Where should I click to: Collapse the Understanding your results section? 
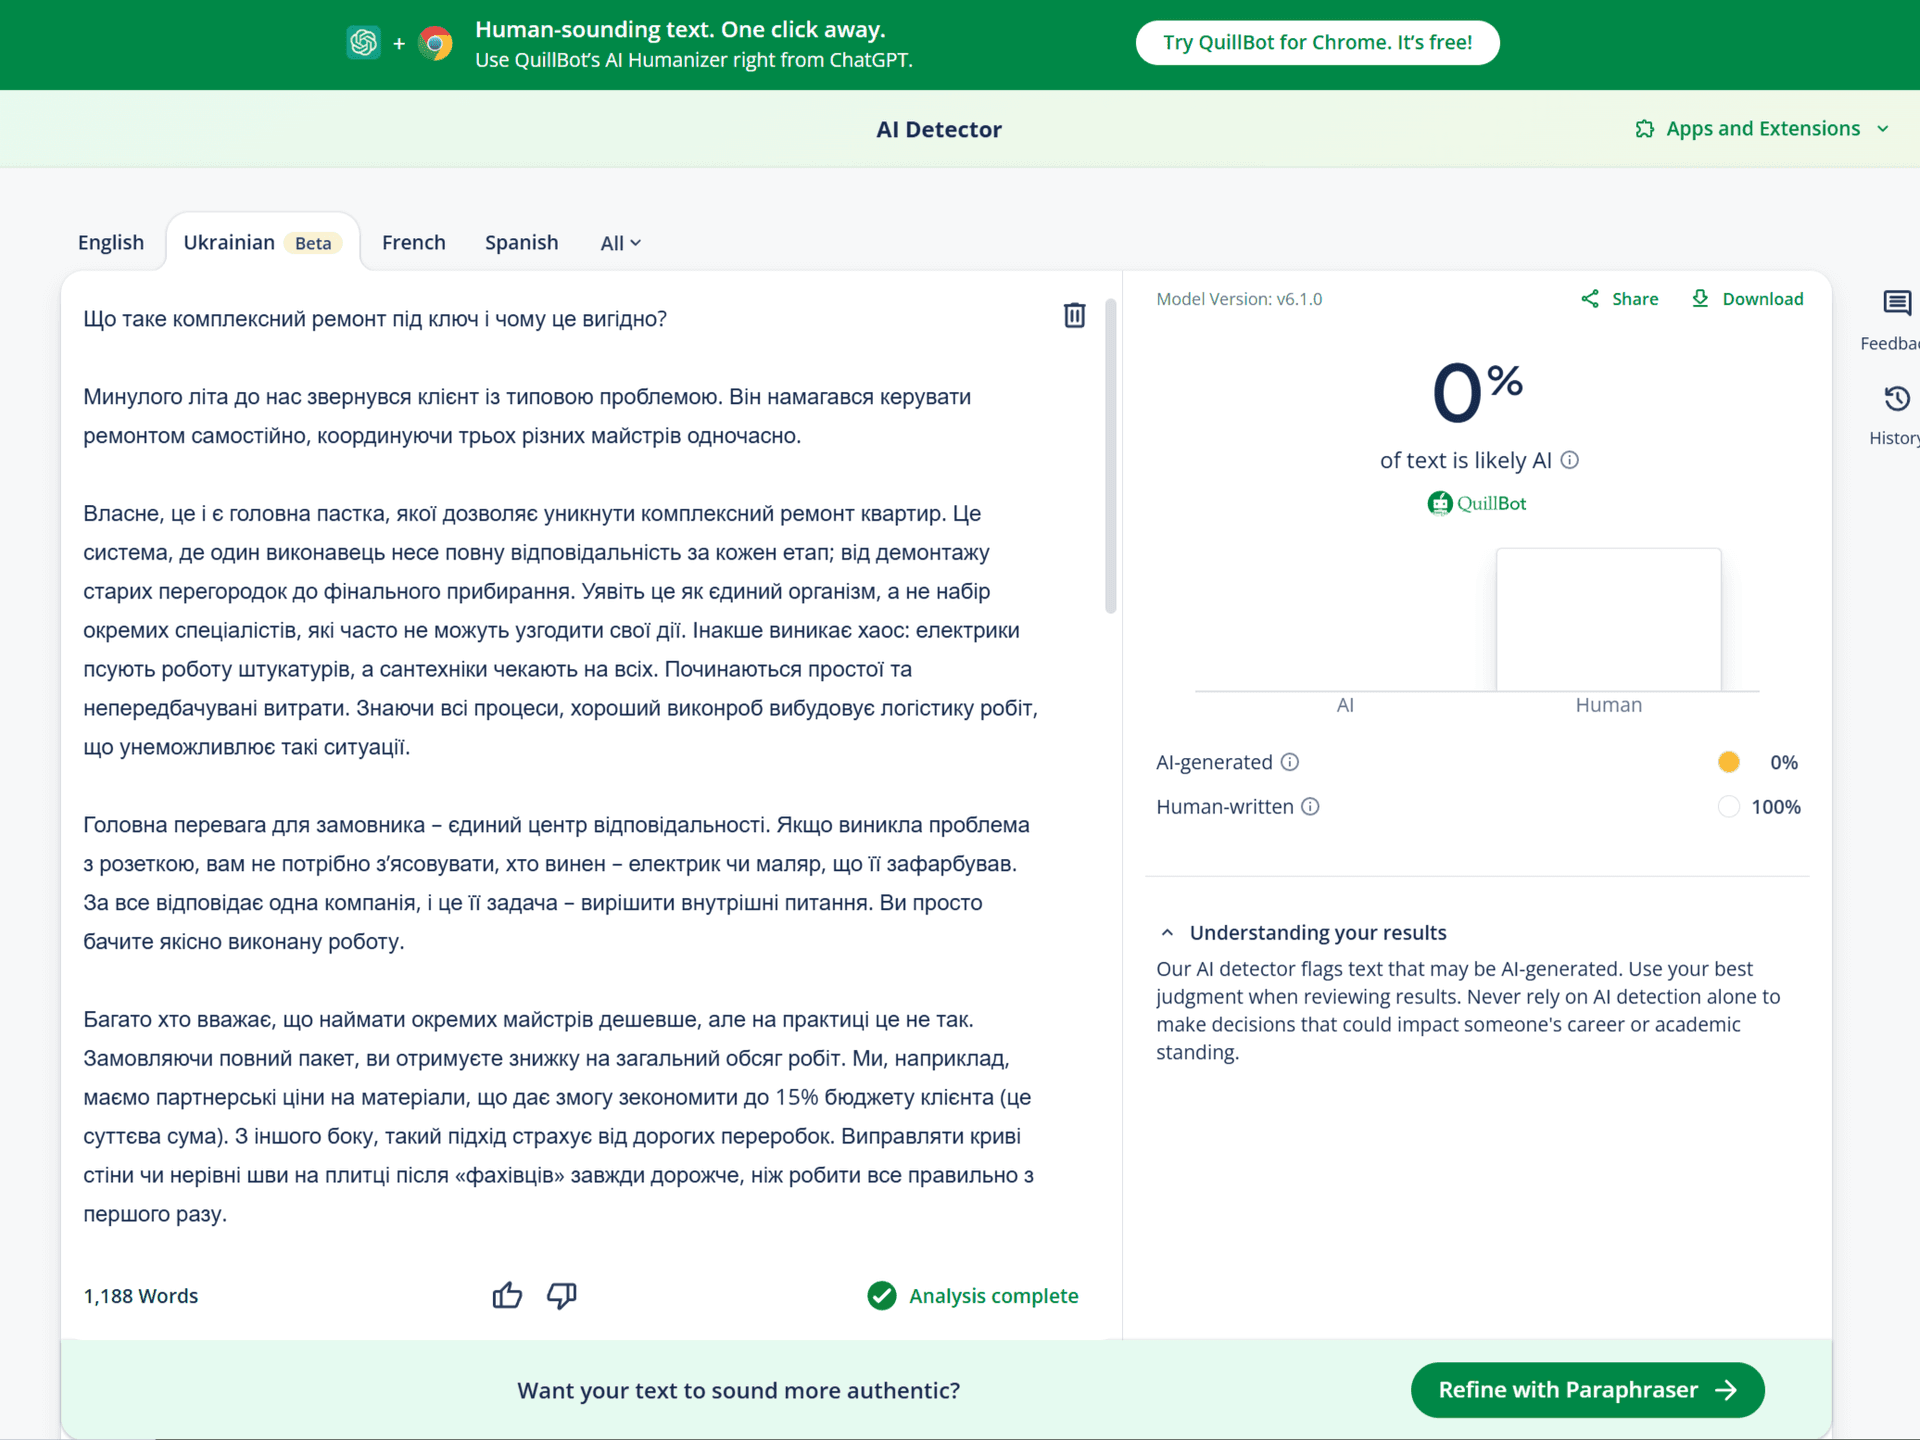[x=1167, y=931]
